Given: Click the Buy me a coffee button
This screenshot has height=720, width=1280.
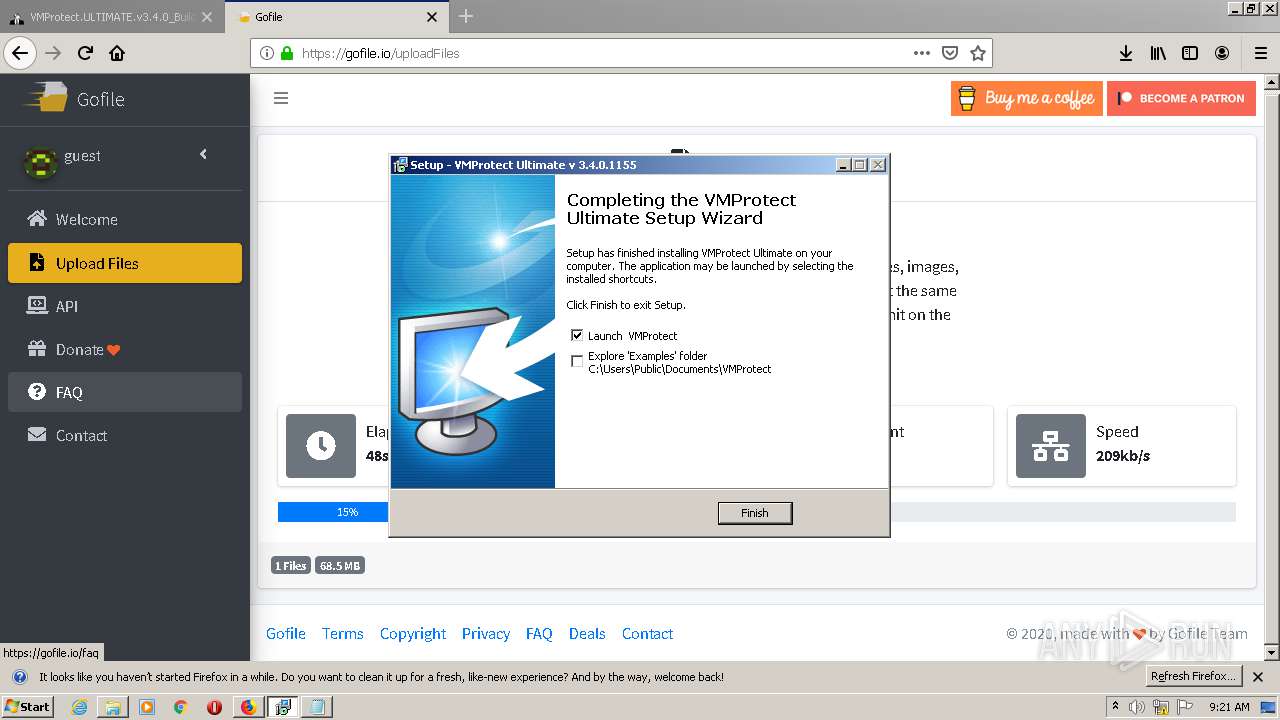Looking at the screenshot, I should coord(1027,98).
